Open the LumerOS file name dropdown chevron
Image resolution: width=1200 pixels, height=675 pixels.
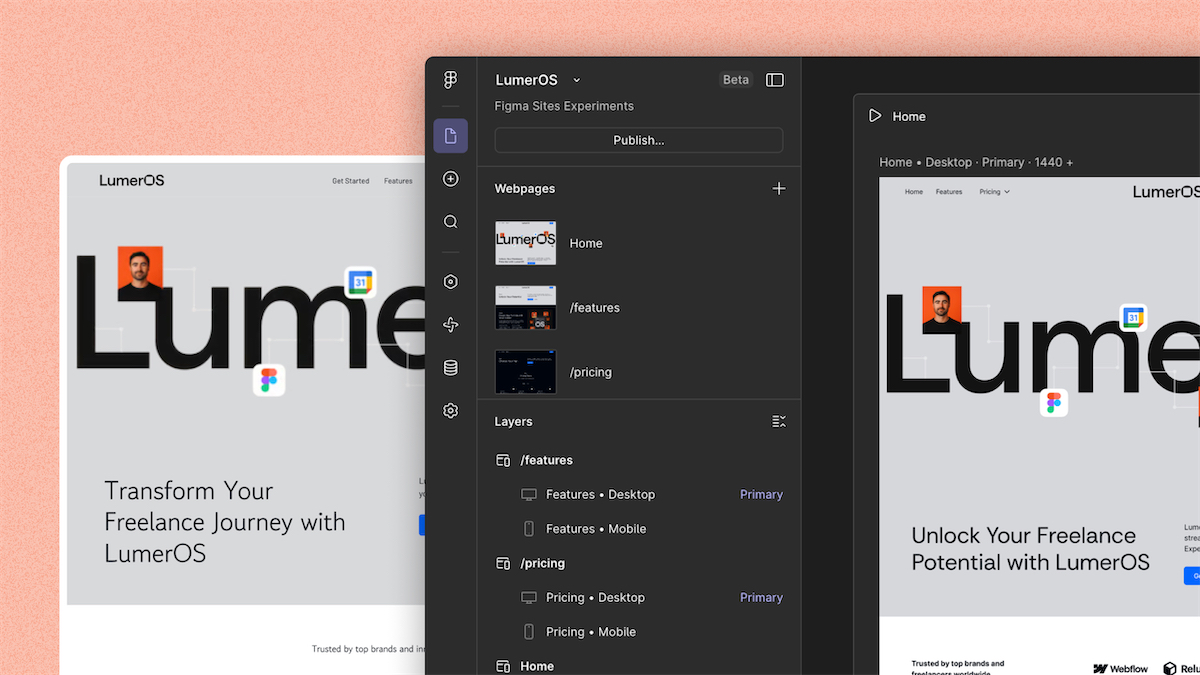(x=577, y=81)
